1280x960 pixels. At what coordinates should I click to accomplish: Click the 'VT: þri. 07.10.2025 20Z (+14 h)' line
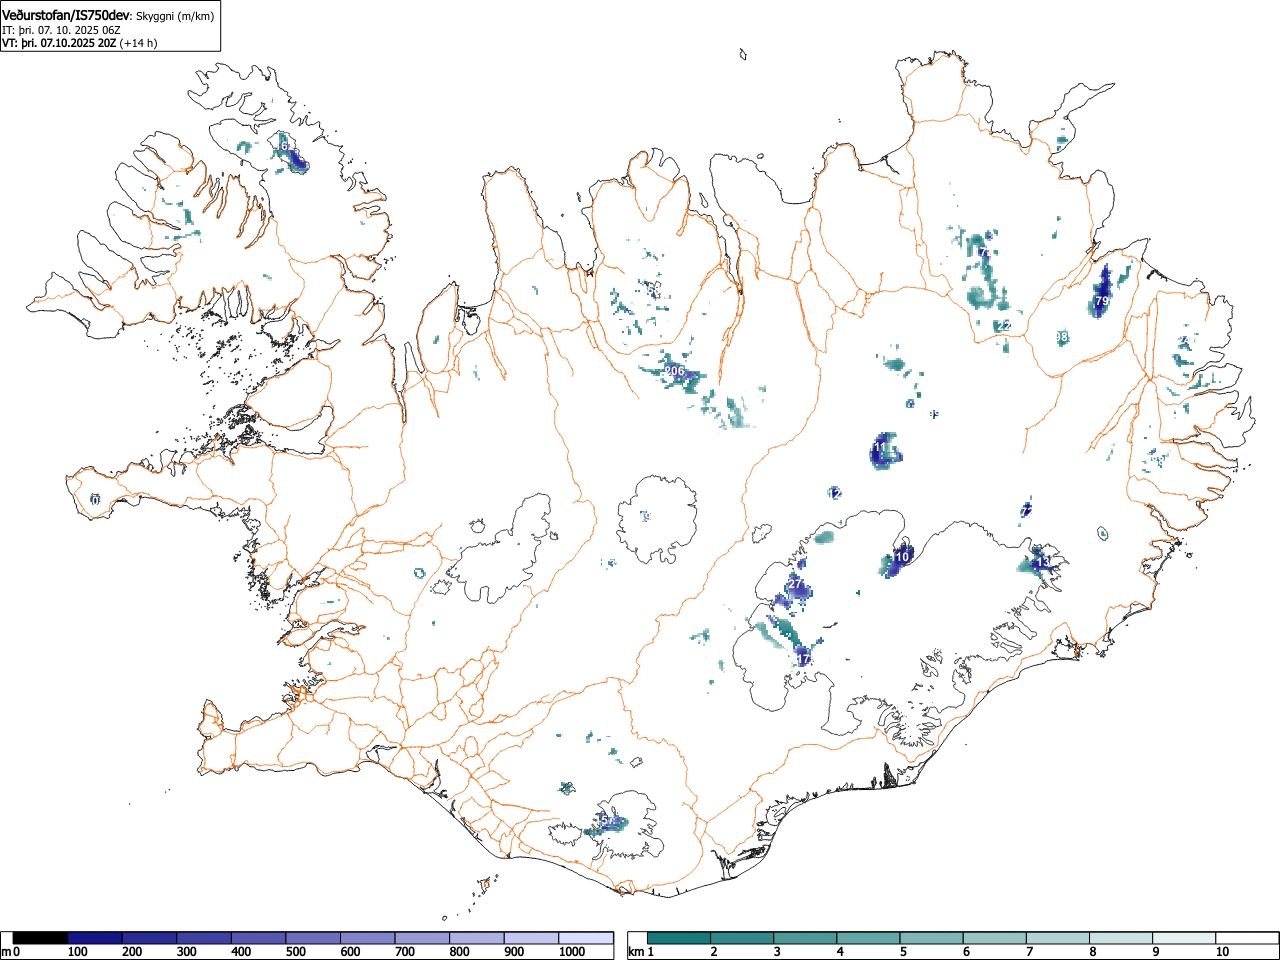click(x=79, y=43)
